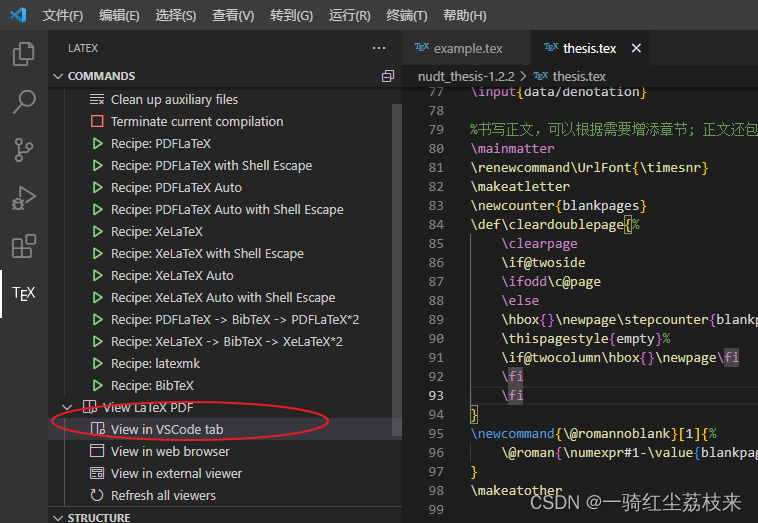
Task: Click the LATEX panel title
Action: [83, 48]
